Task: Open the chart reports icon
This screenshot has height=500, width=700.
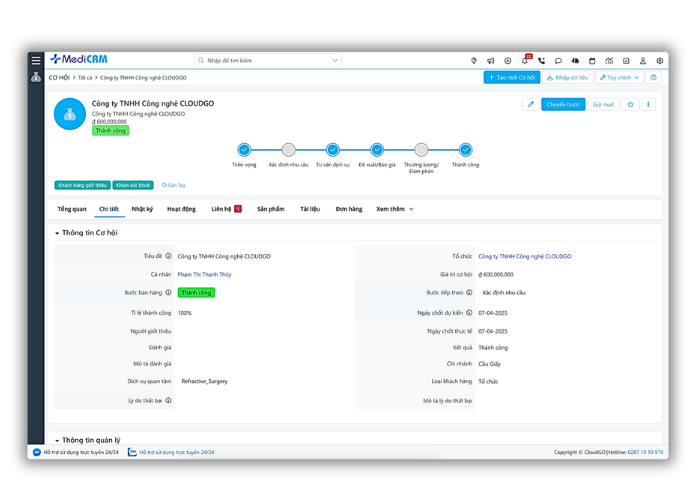Action: (x=609, y=61)
